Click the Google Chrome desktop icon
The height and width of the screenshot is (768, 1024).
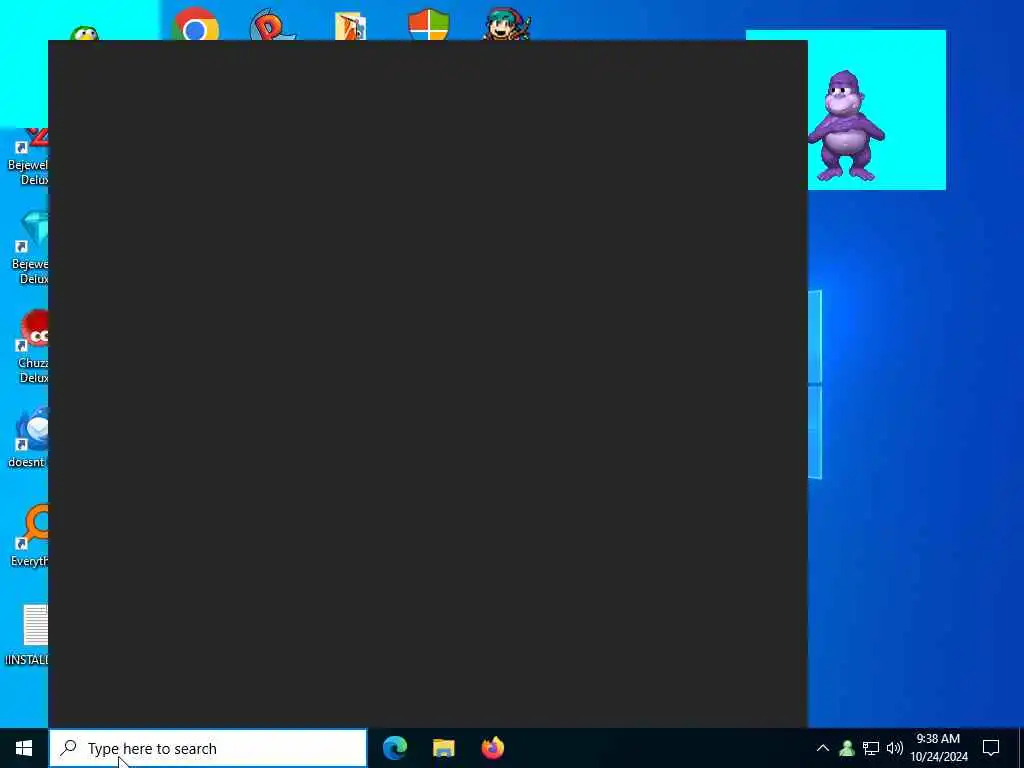(x=196, y=24)
